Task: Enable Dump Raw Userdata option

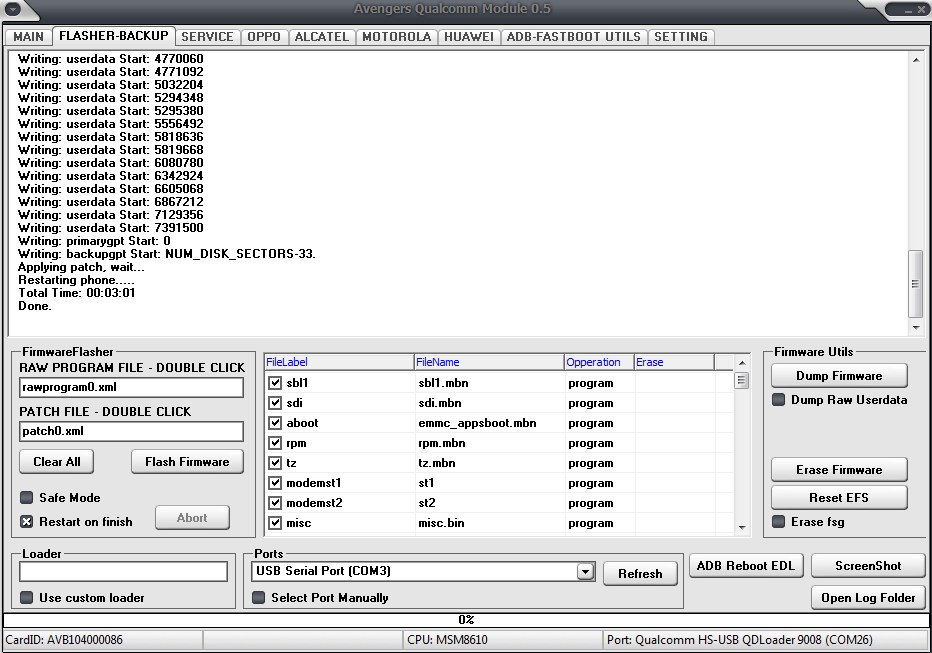Action: pos(778,400)
